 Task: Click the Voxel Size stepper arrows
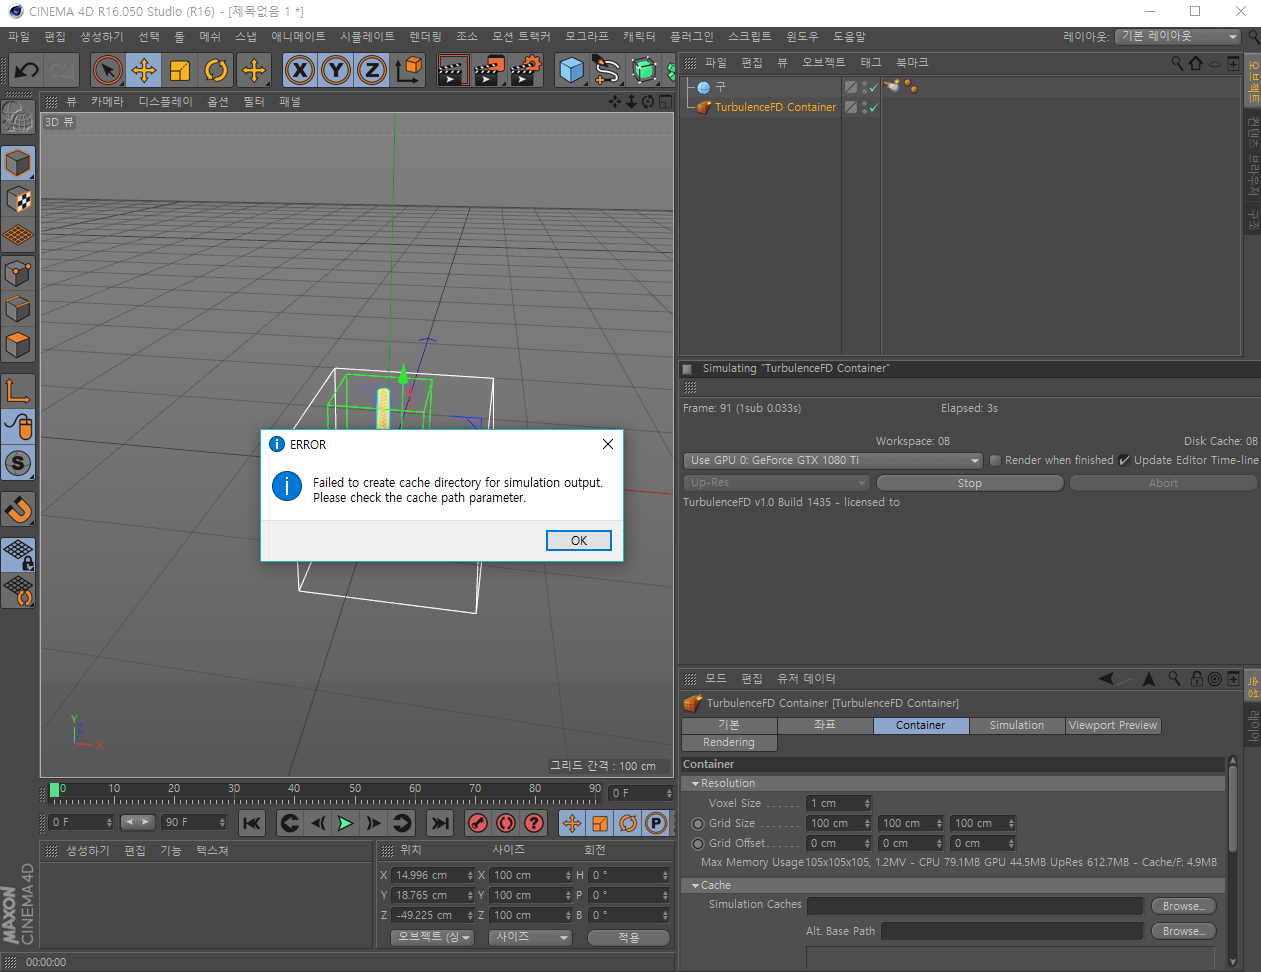(867, 803)
